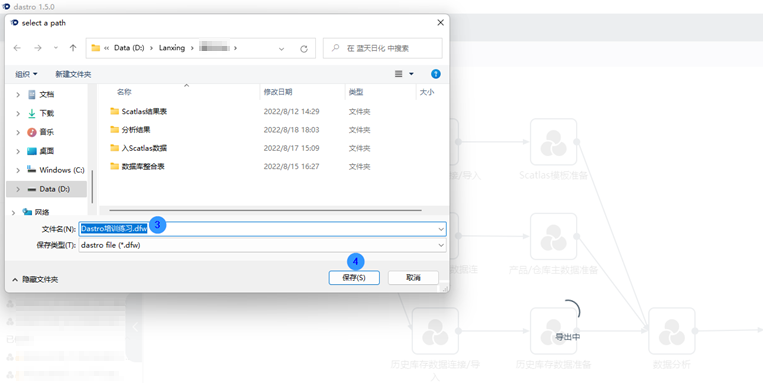Screen dimensions: 763x383
Task: Sort files by 名称 column
Action: (x=124, y=92)
